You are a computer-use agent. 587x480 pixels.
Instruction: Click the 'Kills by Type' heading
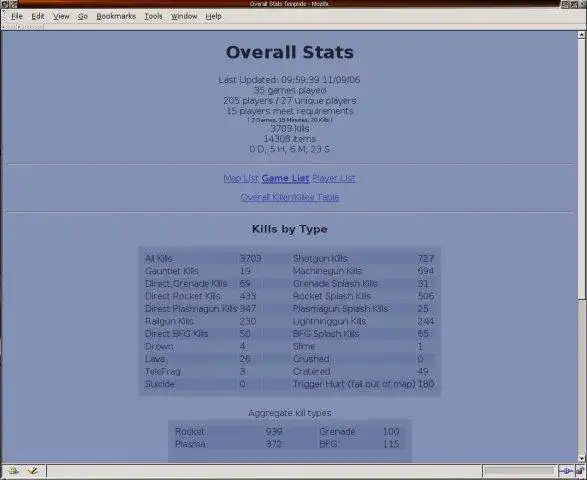290,229
